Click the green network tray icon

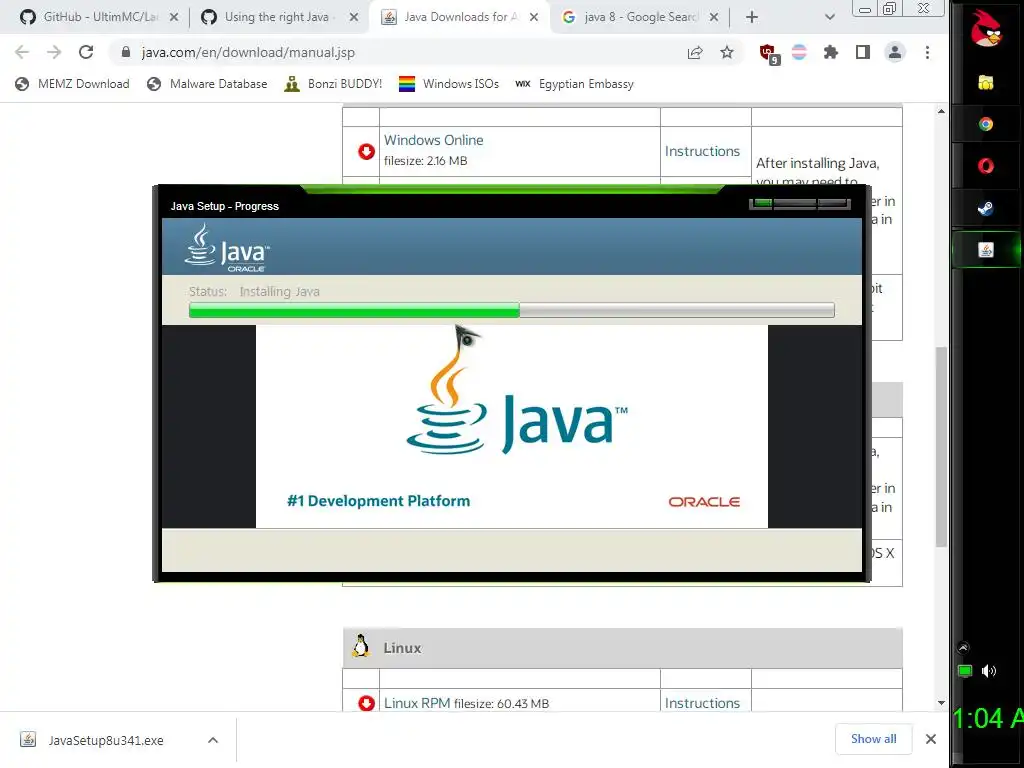point(965,671)
